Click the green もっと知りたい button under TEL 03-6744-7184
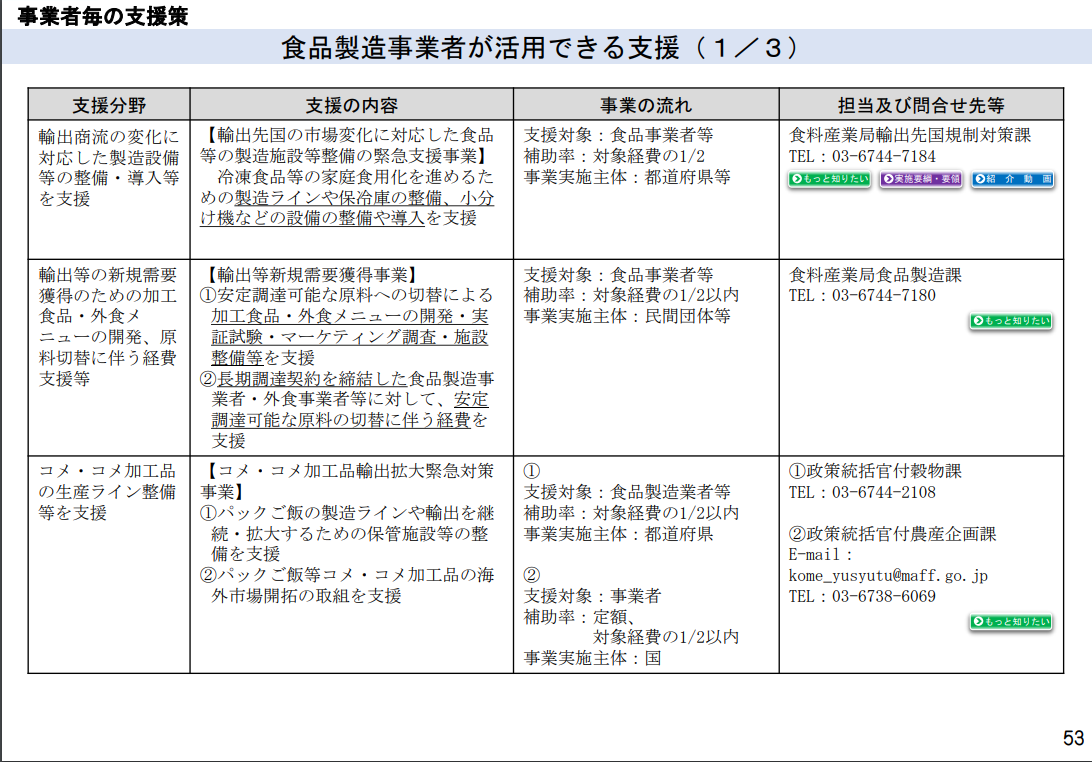This screenshot has height=762, width=1092. coord(829,179)
